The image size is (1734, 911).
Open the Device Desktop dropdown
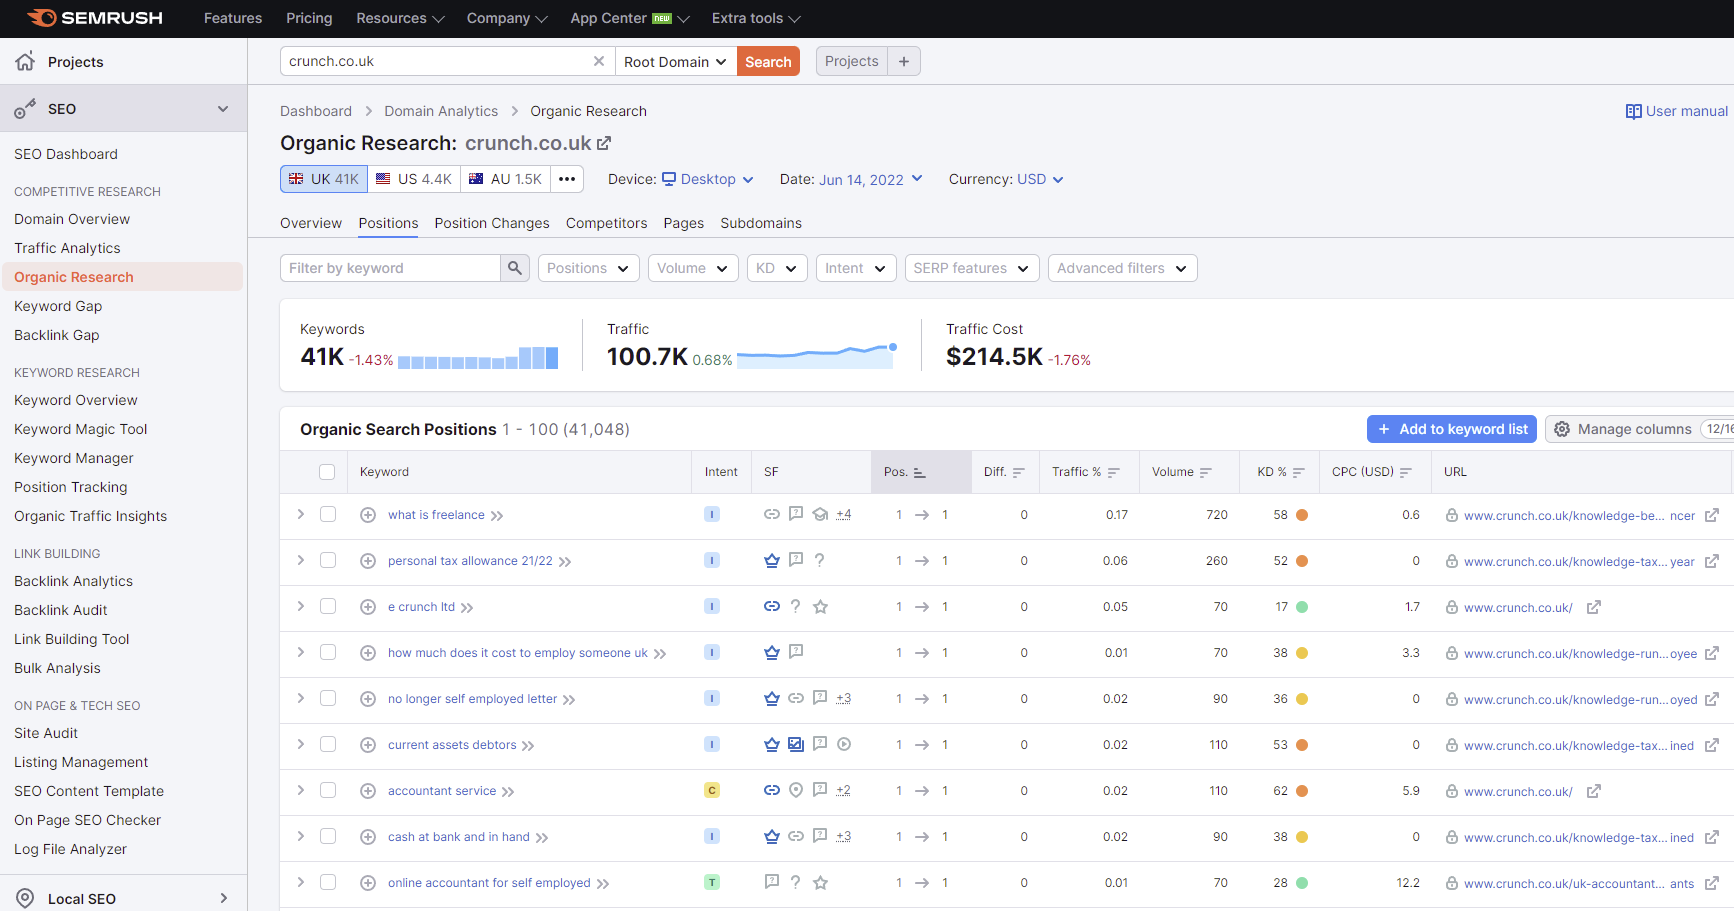(x=708, y=179)
